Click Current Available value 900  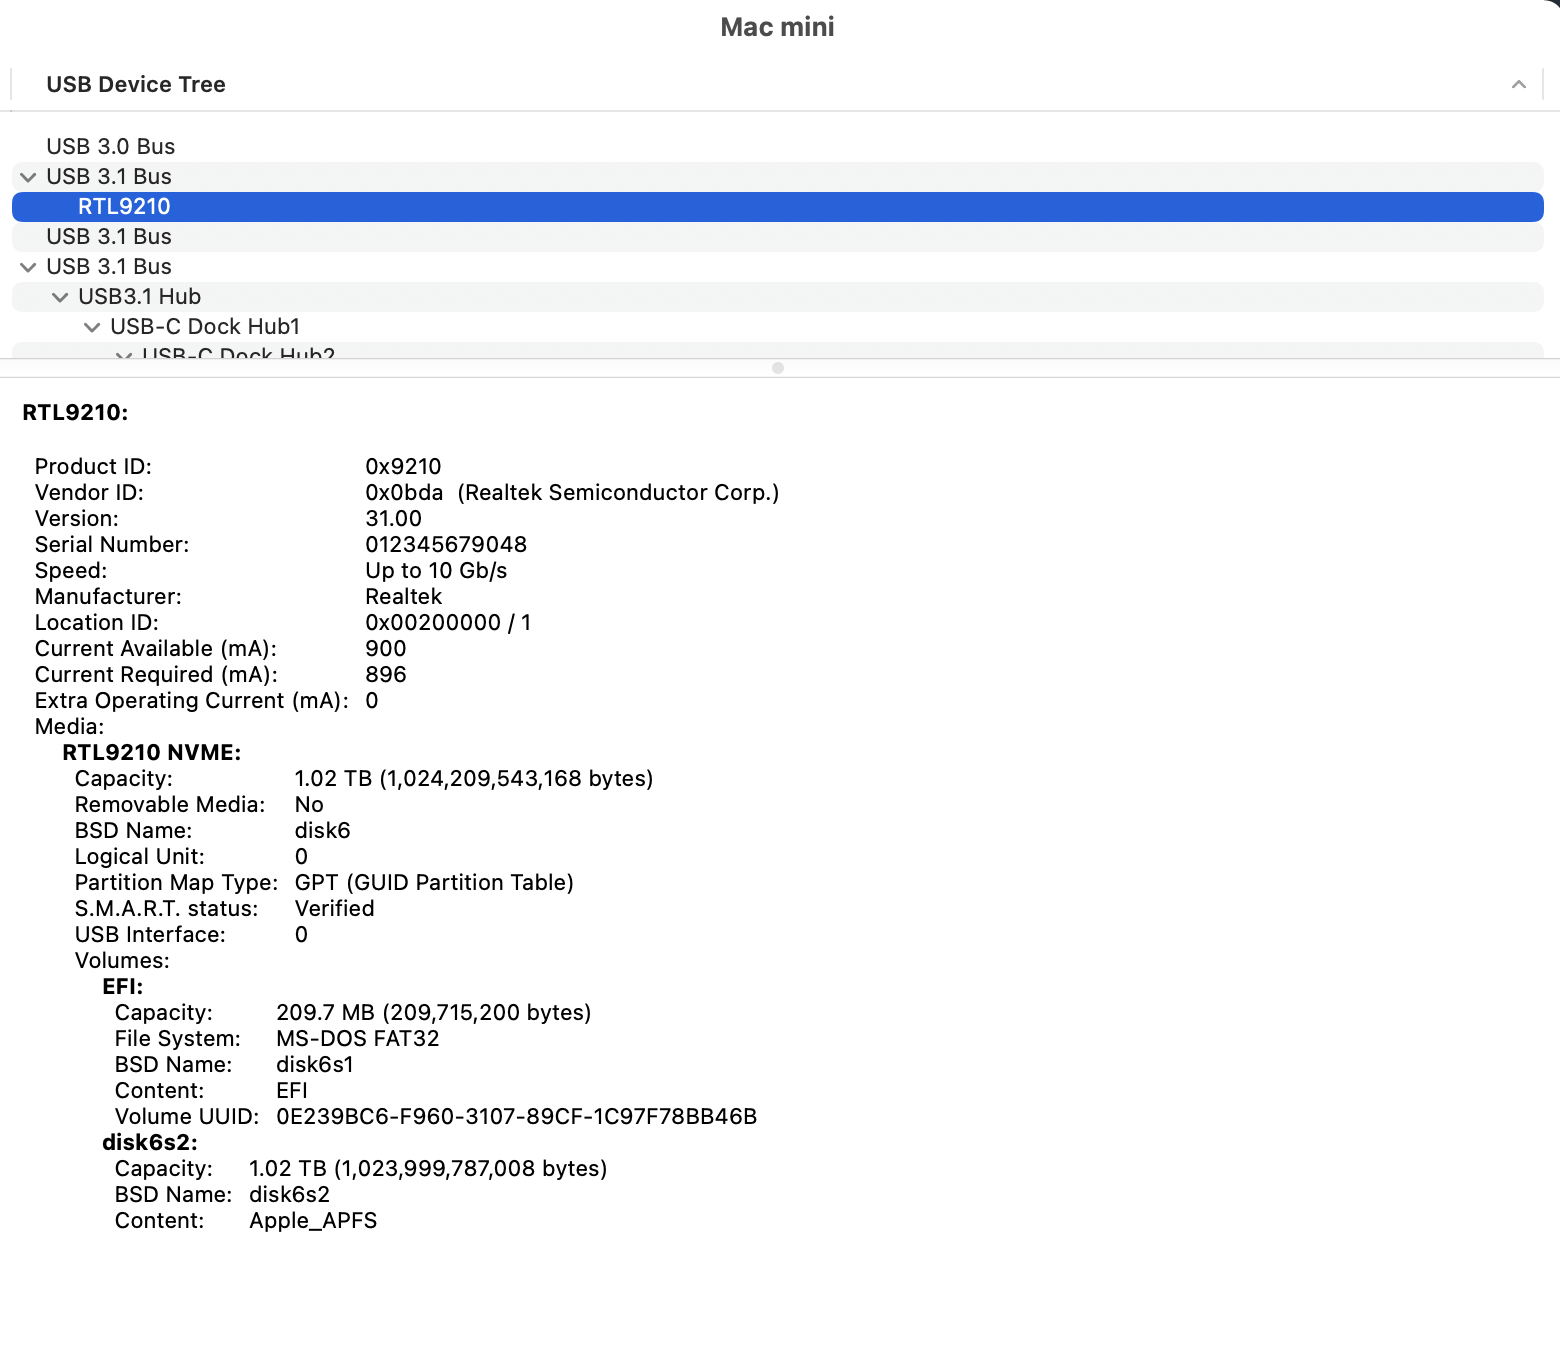click(386, 649)
